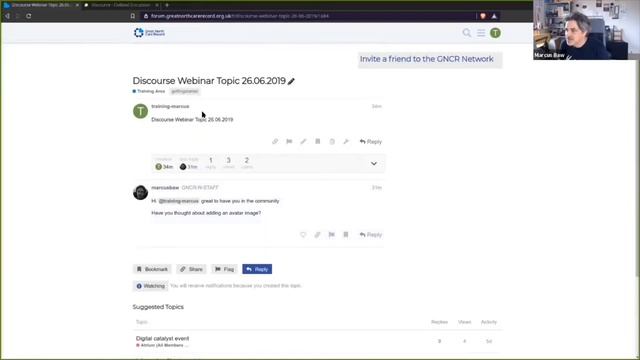Click the Share topic button
The image size is (640, 360).
click(x=191, y=269)
